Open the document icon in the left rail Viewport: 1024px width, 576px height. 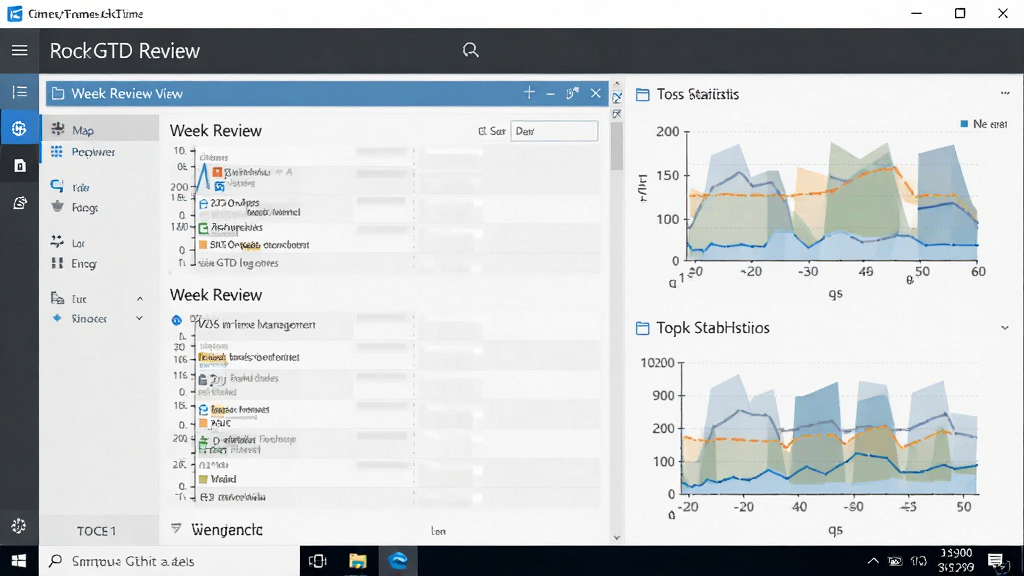[20, 166]
